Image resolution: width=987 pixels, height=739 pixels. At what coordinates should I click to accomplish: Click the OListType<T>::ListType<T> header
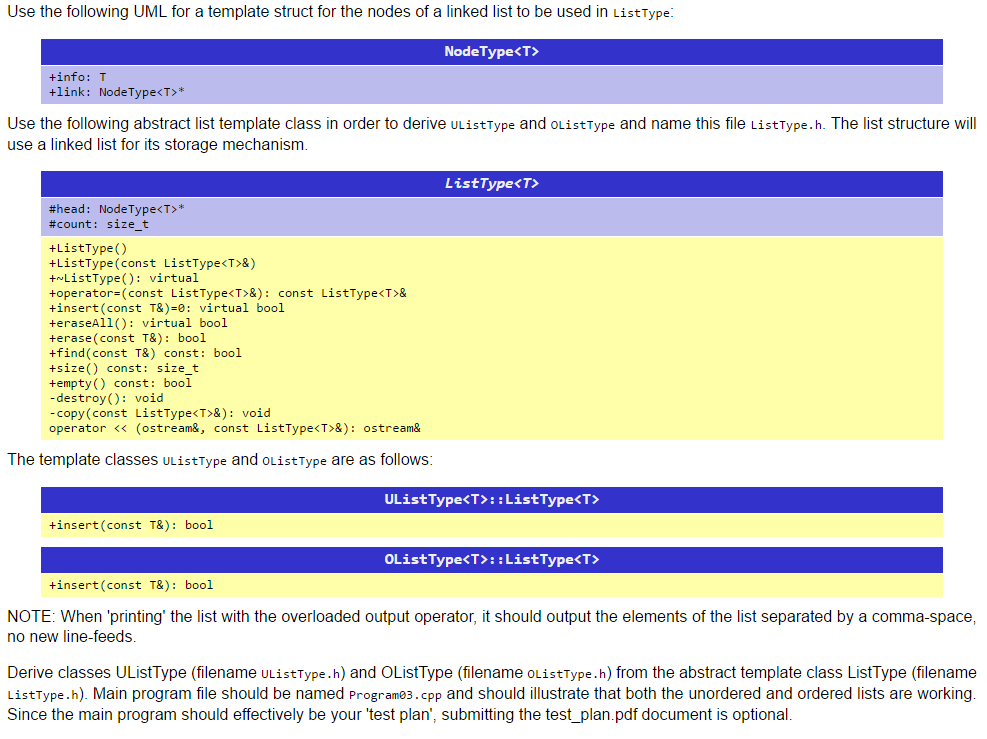(491, 560)
